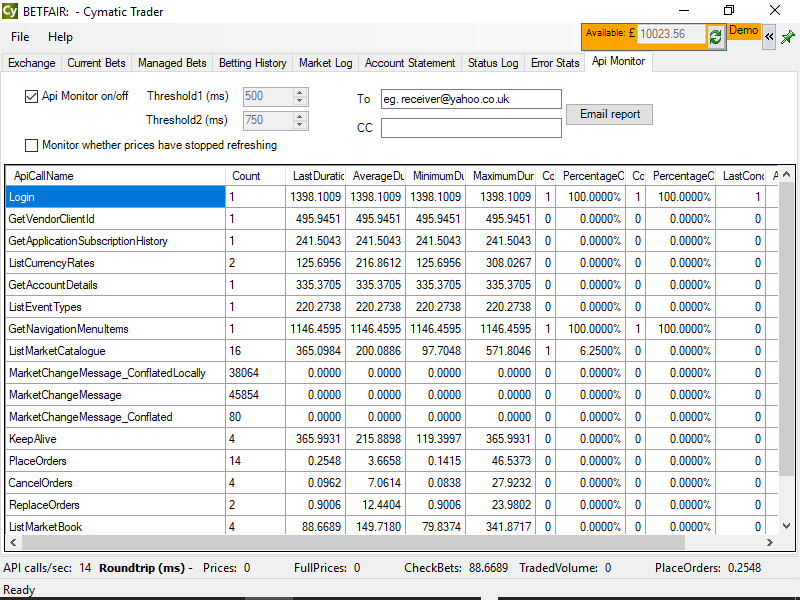View the Account Statement tab
This screenshot has height=600, width=800.
pos(410,63)
